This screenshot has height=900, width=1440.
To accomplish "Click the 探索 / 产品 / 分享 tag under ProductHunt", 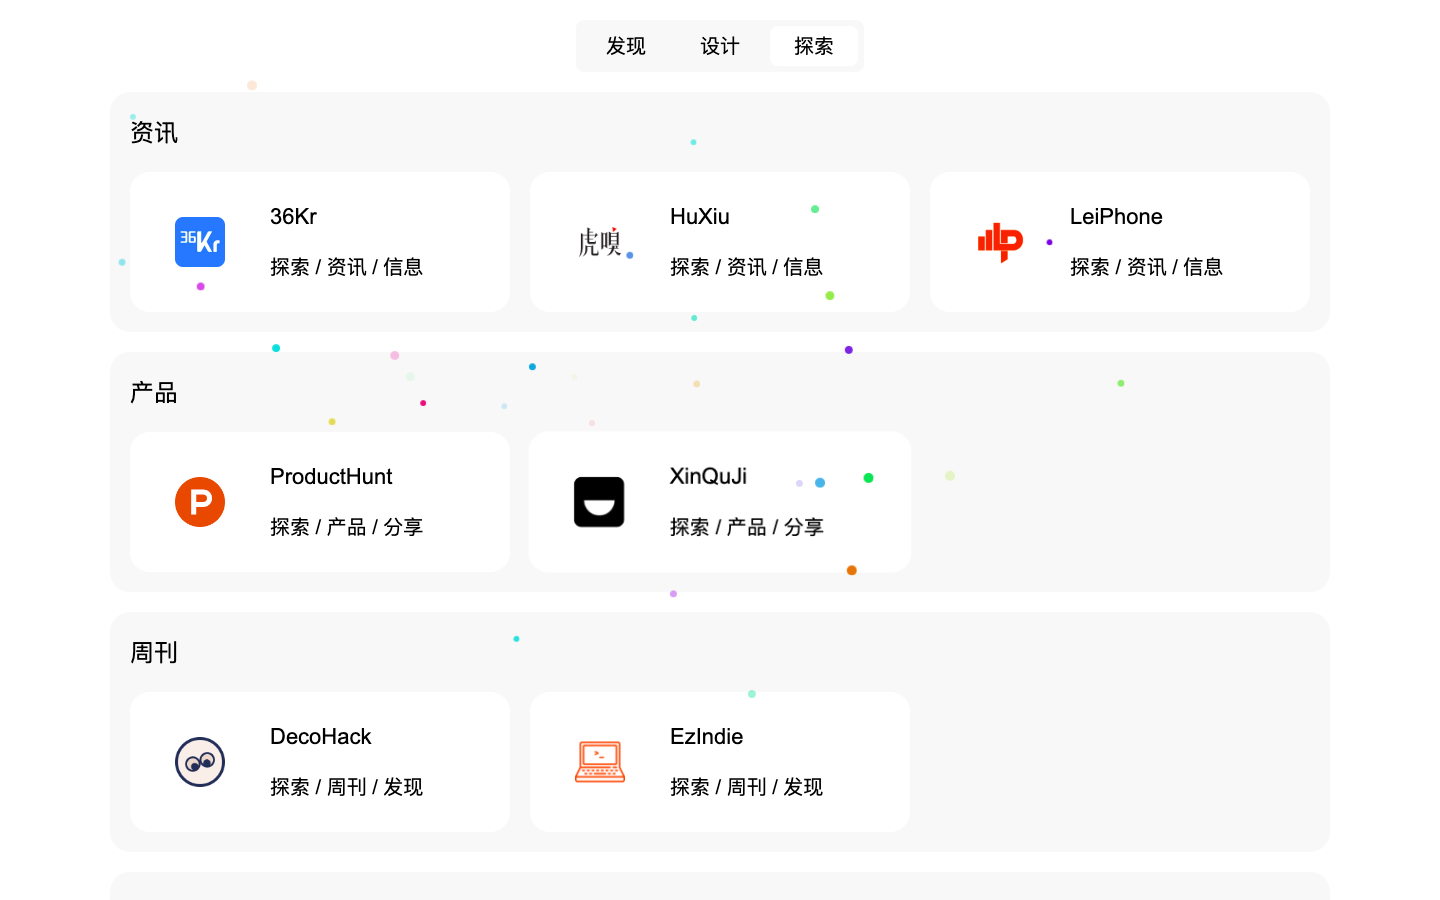I will pyautogui.click(x=346, y=527).
